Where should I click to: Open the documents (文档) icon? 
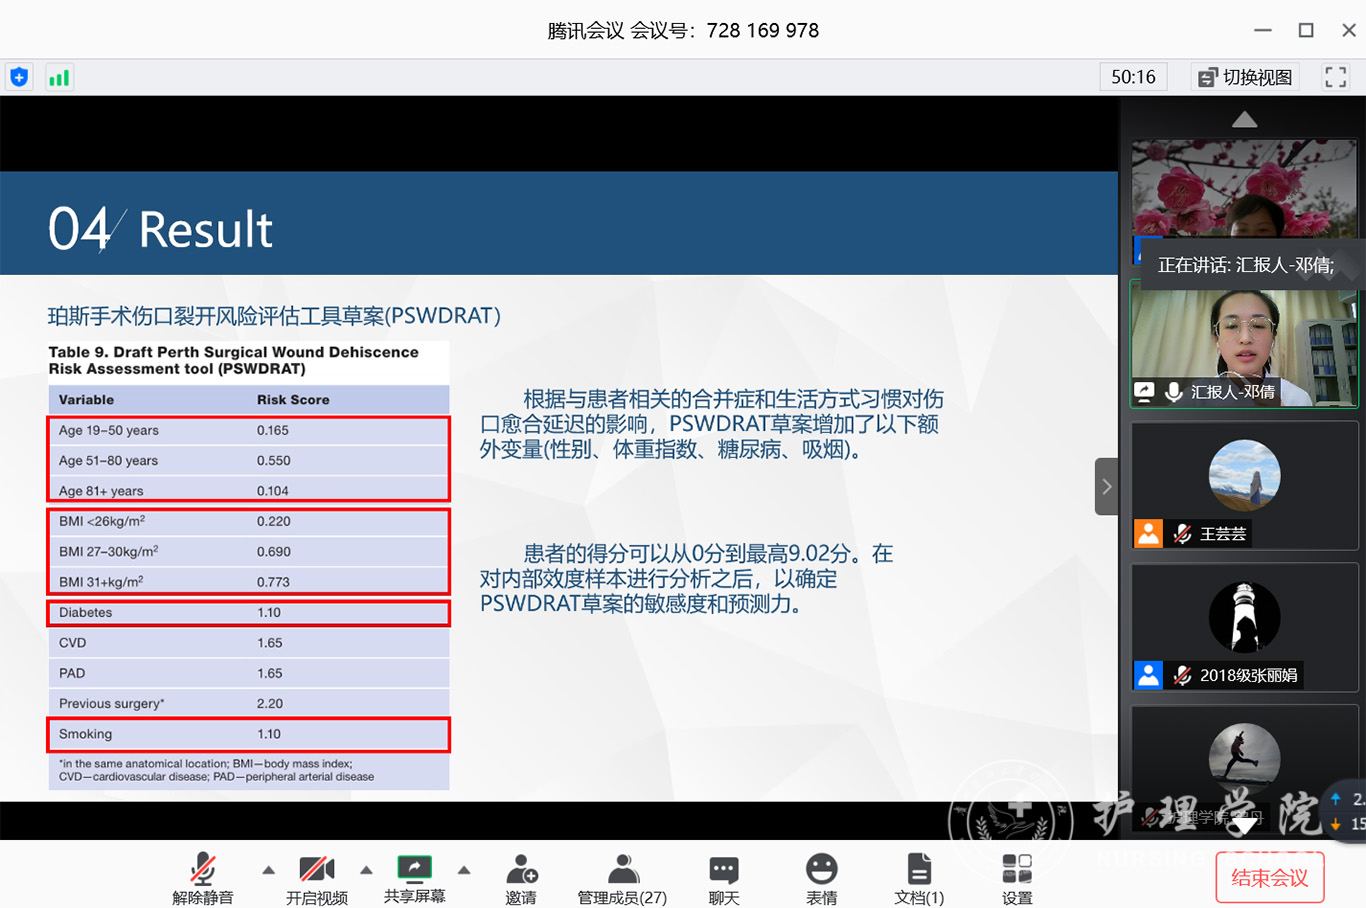tap(919, 878)
